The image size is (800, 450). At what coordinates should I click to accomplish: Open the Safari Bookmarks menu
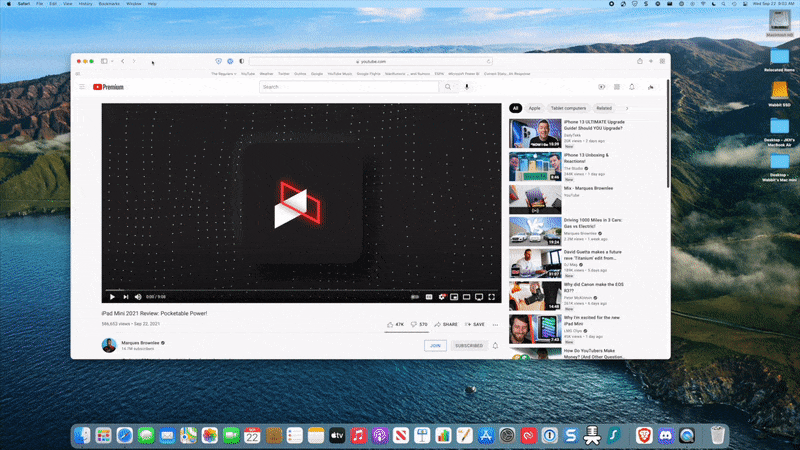109,4
